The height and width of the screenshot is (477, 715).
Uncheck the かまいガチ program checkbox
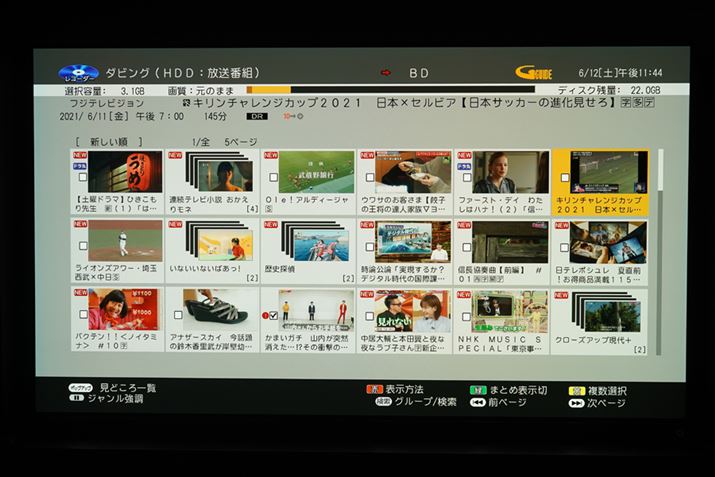[272, 315]
